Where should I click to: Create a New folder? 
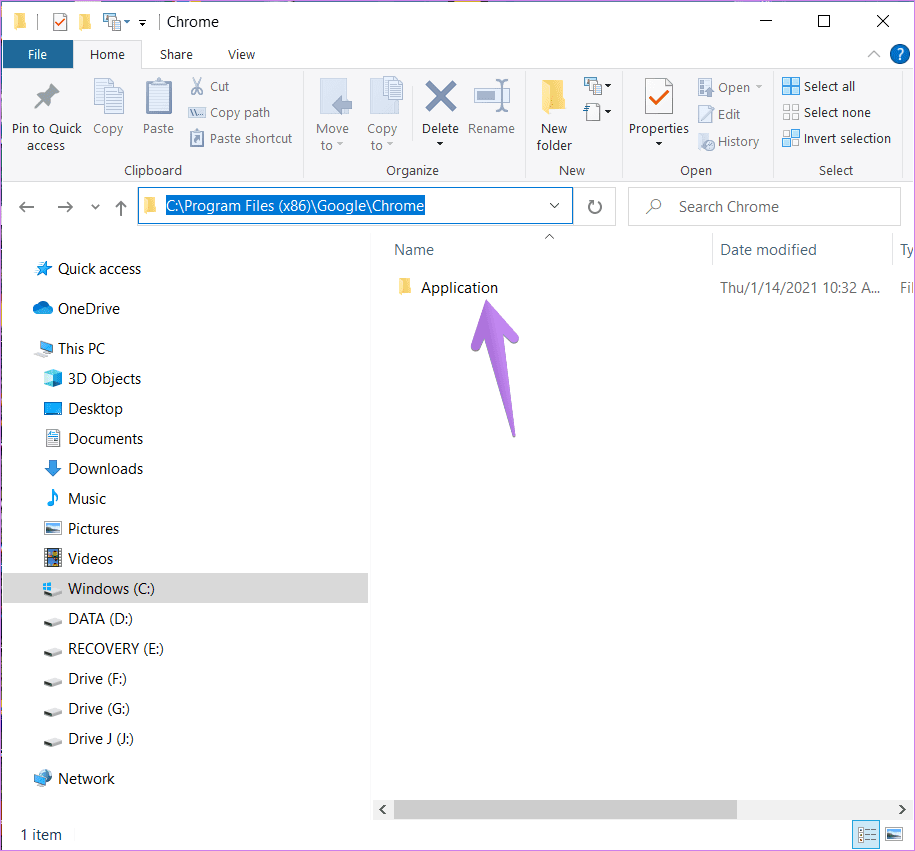point(554,115)
